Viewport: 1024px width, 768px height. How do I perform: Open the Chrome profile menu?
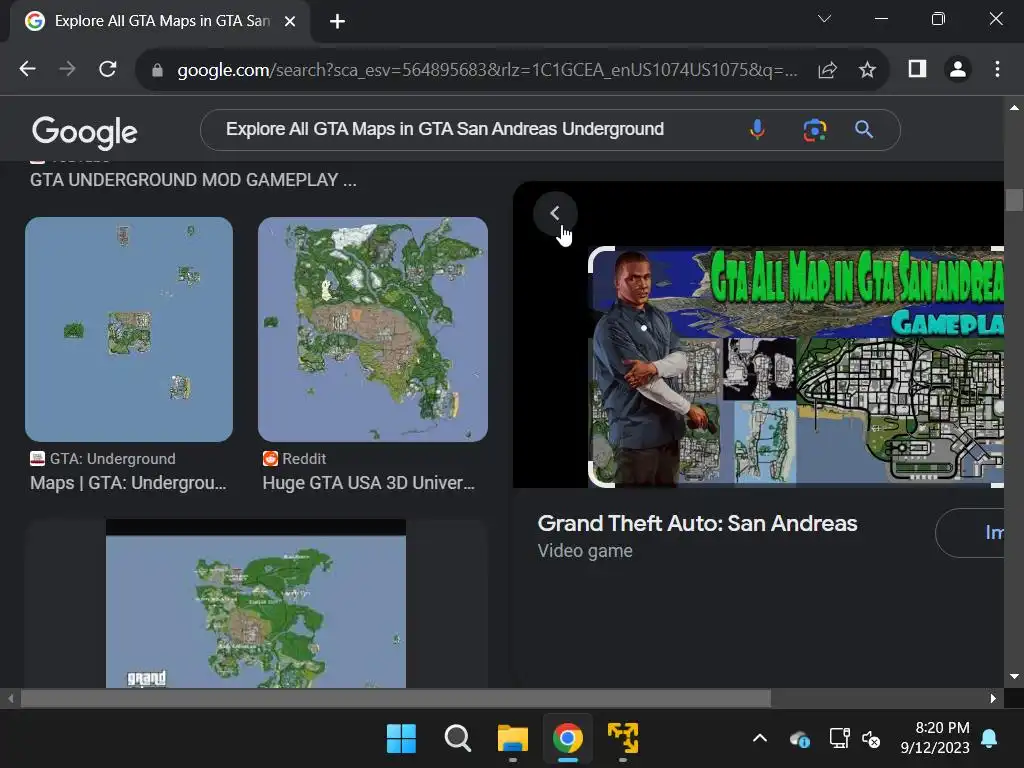click(x=958, y=69)
